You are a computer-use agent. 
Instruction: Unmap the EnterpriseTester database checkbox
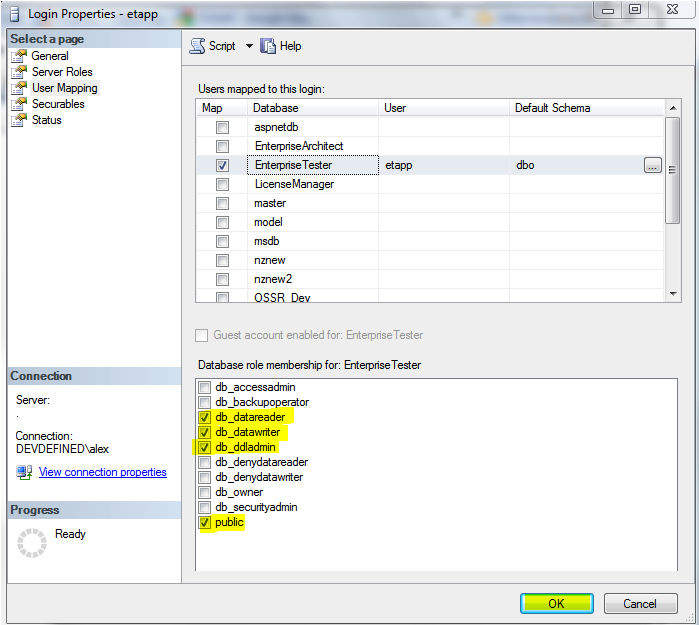pyautogui.click(x=222, y=165)
